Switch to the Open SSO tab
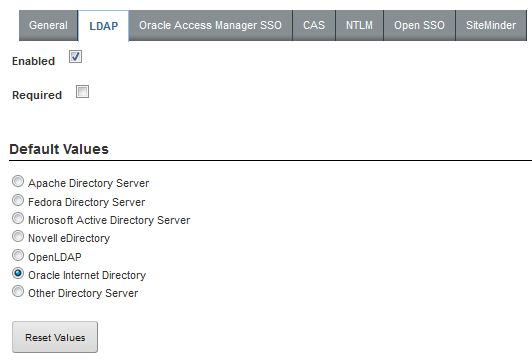The image size is (532, 360). coord(419,25)
